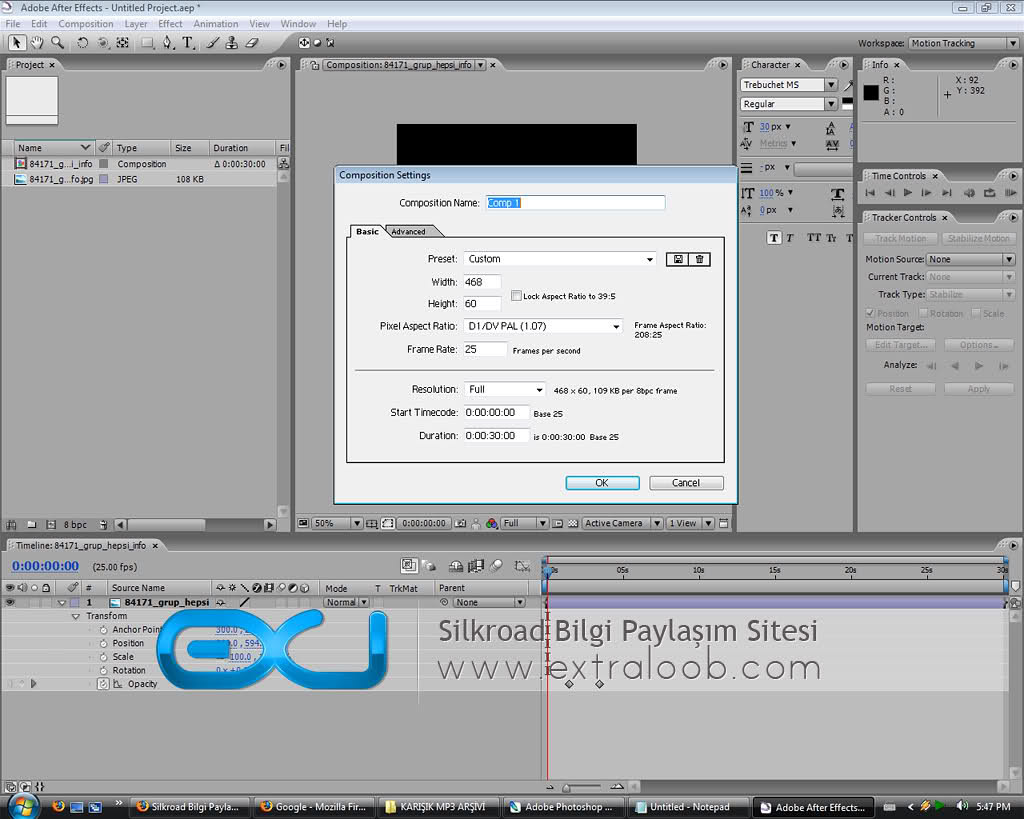This screenshot has width=1024, height=819.
Task: Click the first frame button in Time Controls
Action: tap(870, 193)
